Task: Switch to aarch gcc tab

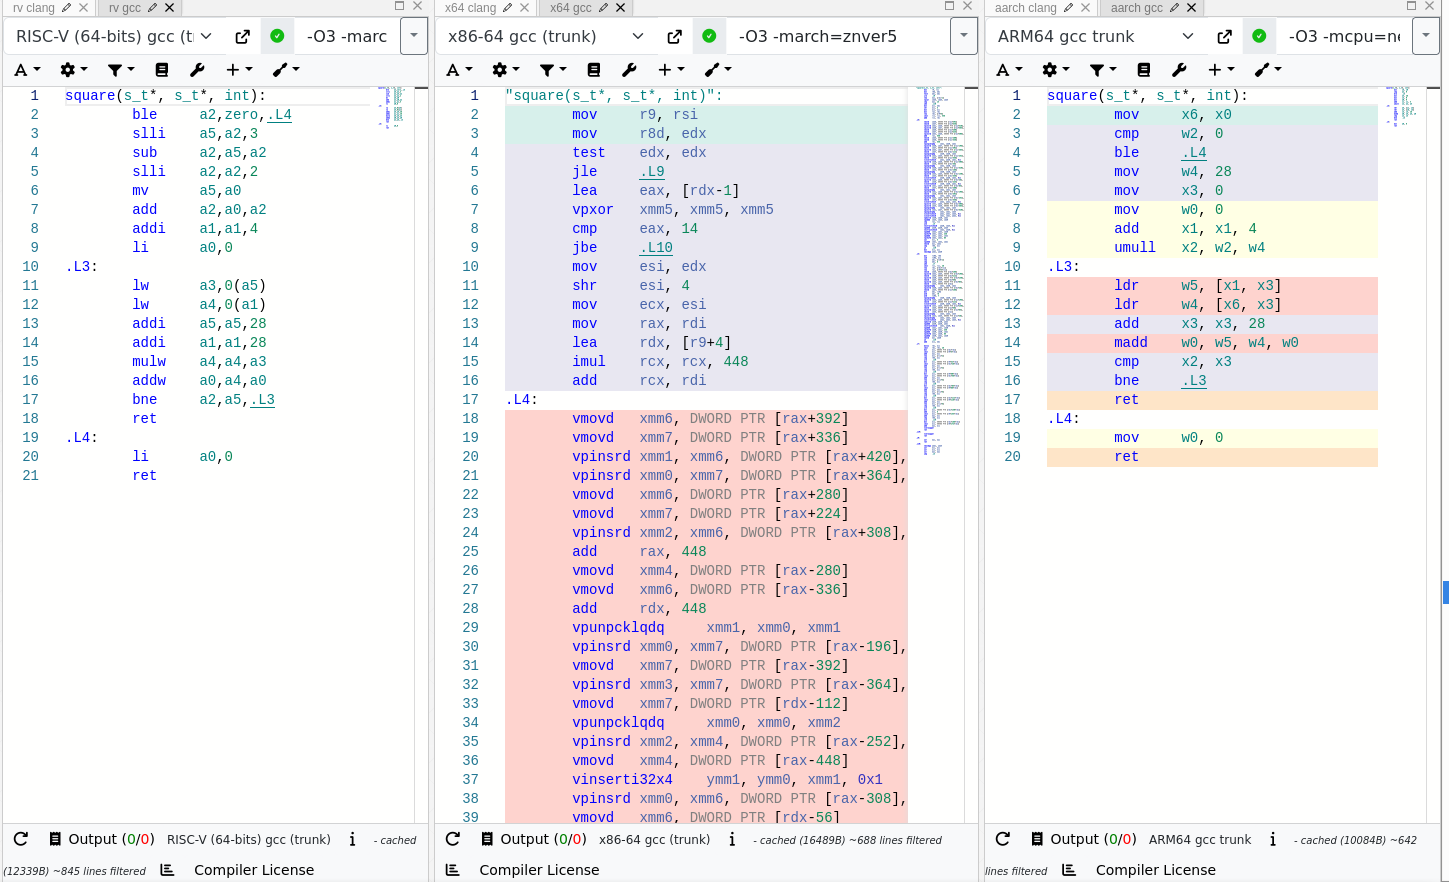Action: pyautogui.click(x=1136, y=7)
